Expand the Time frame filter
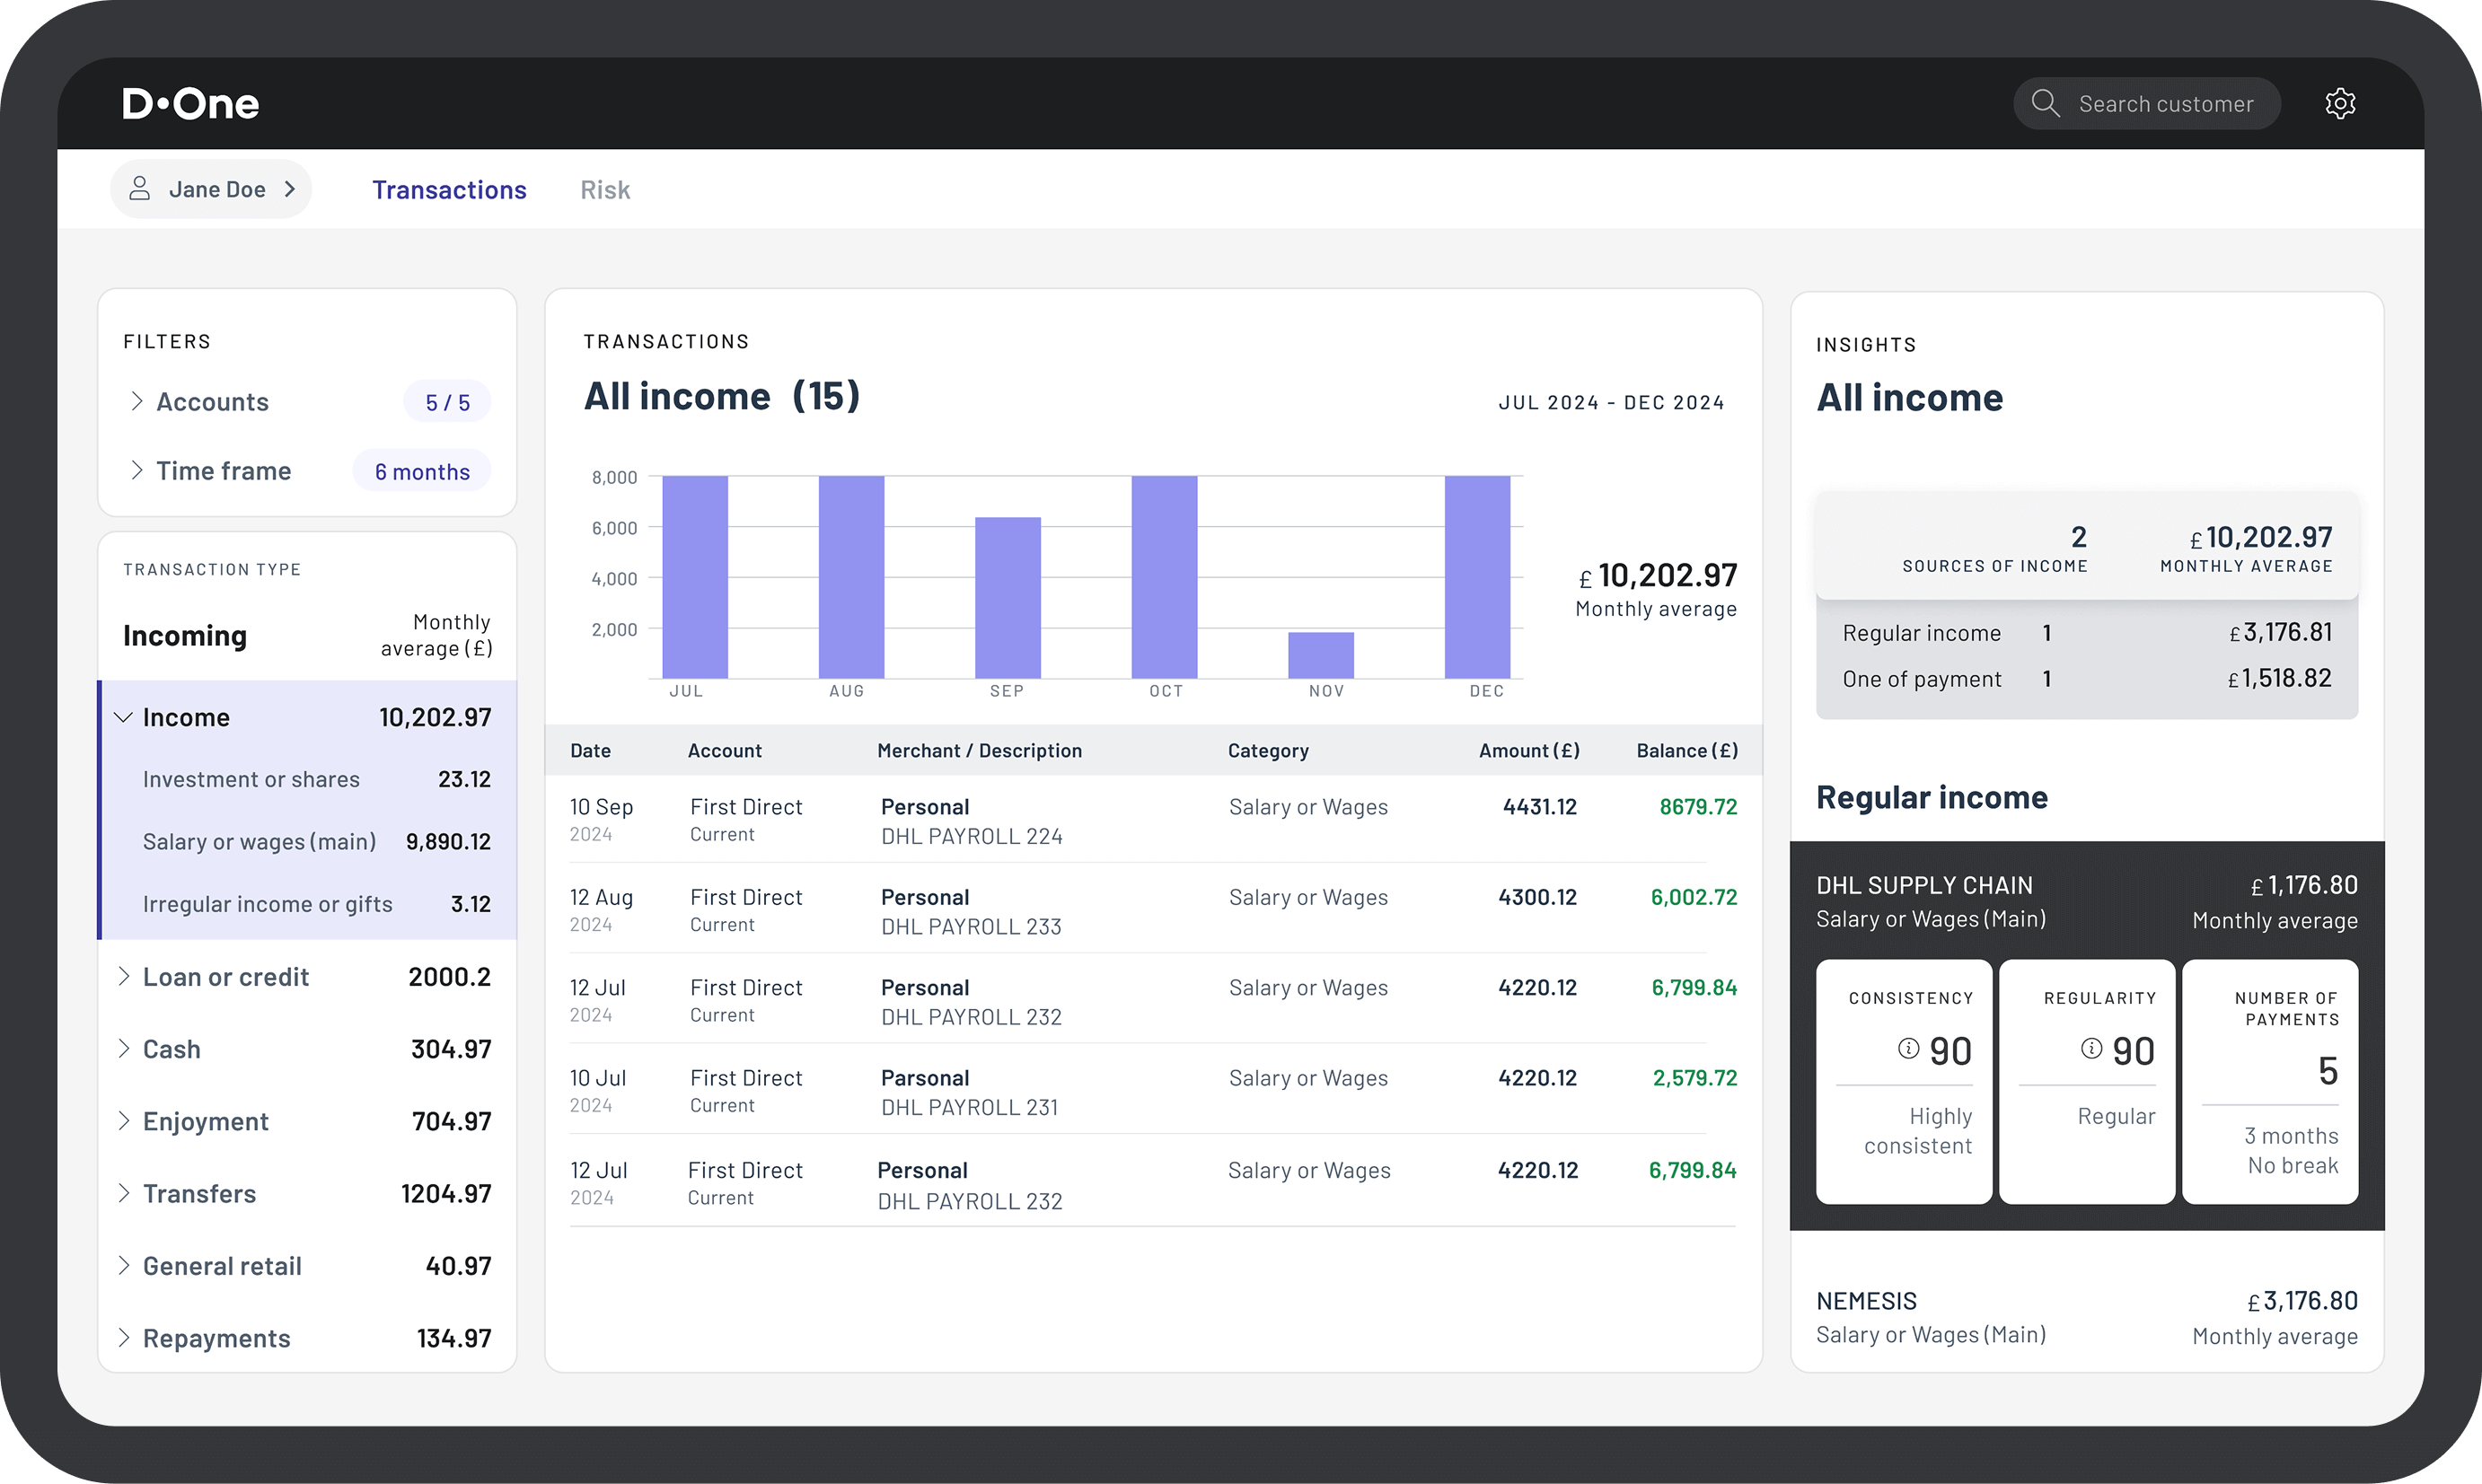Image resolution: width=2482 pixels, height=1484 pixels. [137, 470]
